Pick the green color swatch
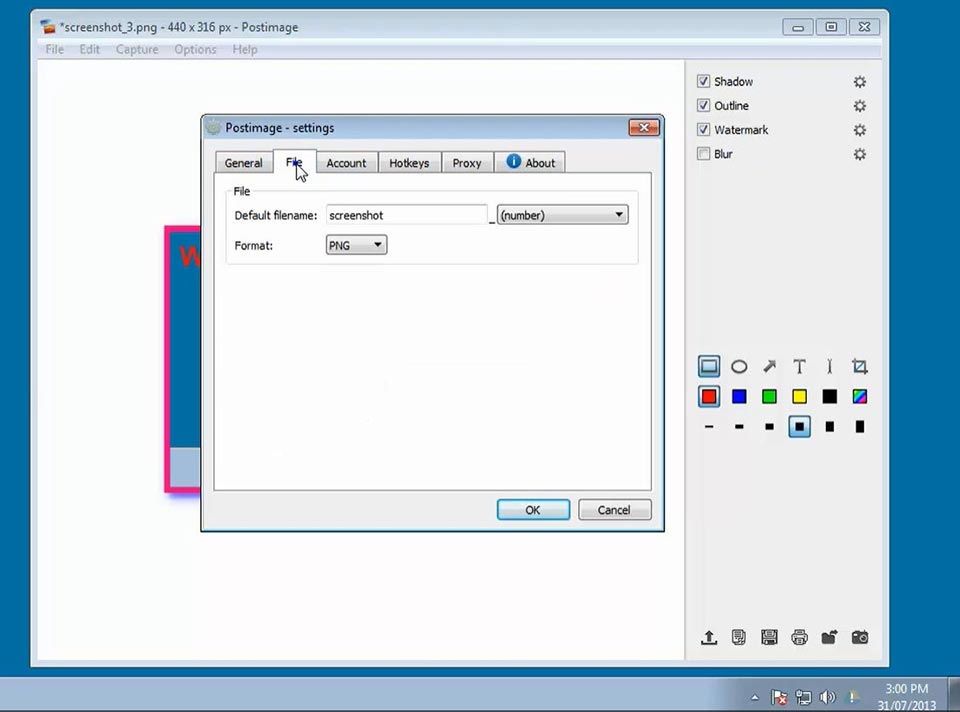 (x=769, y=397)
